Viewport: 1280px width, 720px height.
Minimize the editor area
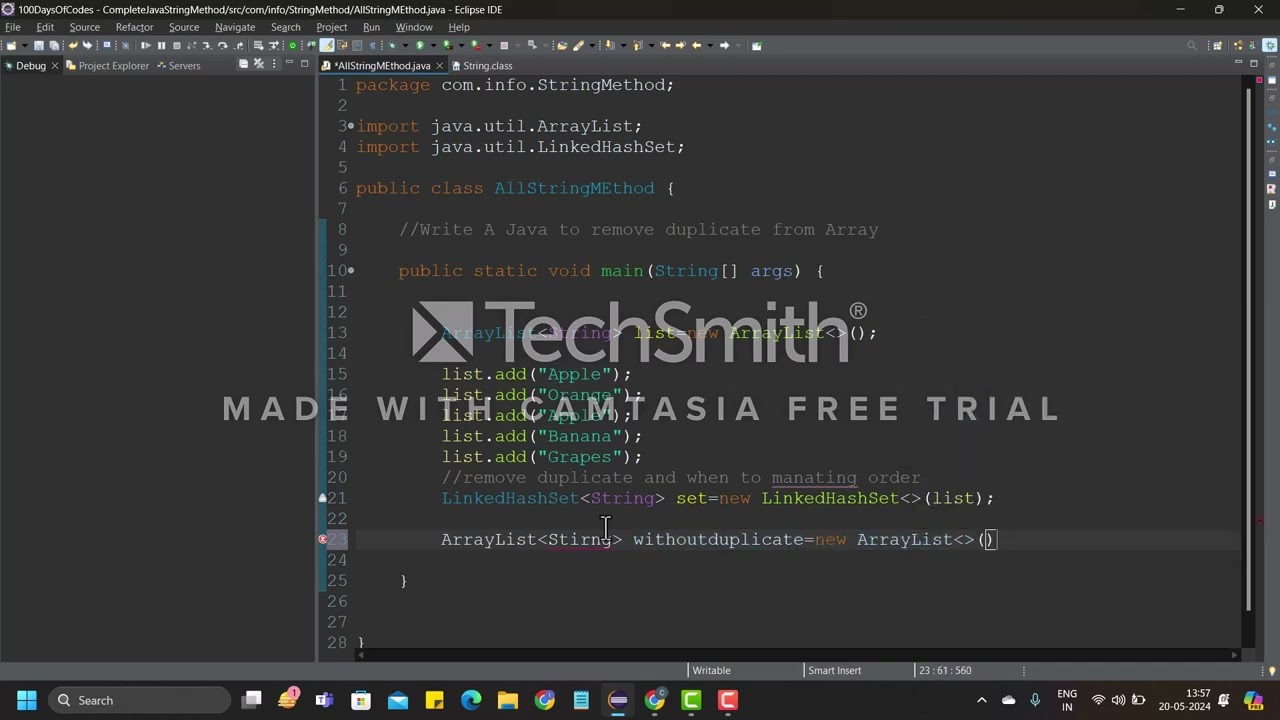[1238, 63]
